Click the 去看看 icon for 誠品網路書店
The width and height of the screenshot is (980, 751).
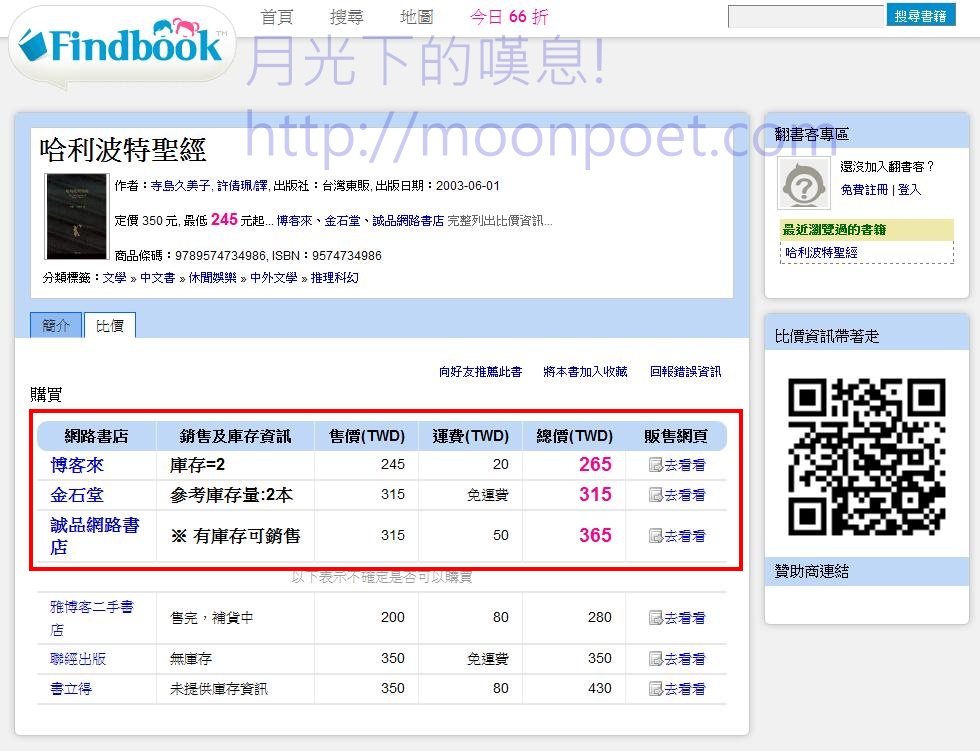(656, 536)
